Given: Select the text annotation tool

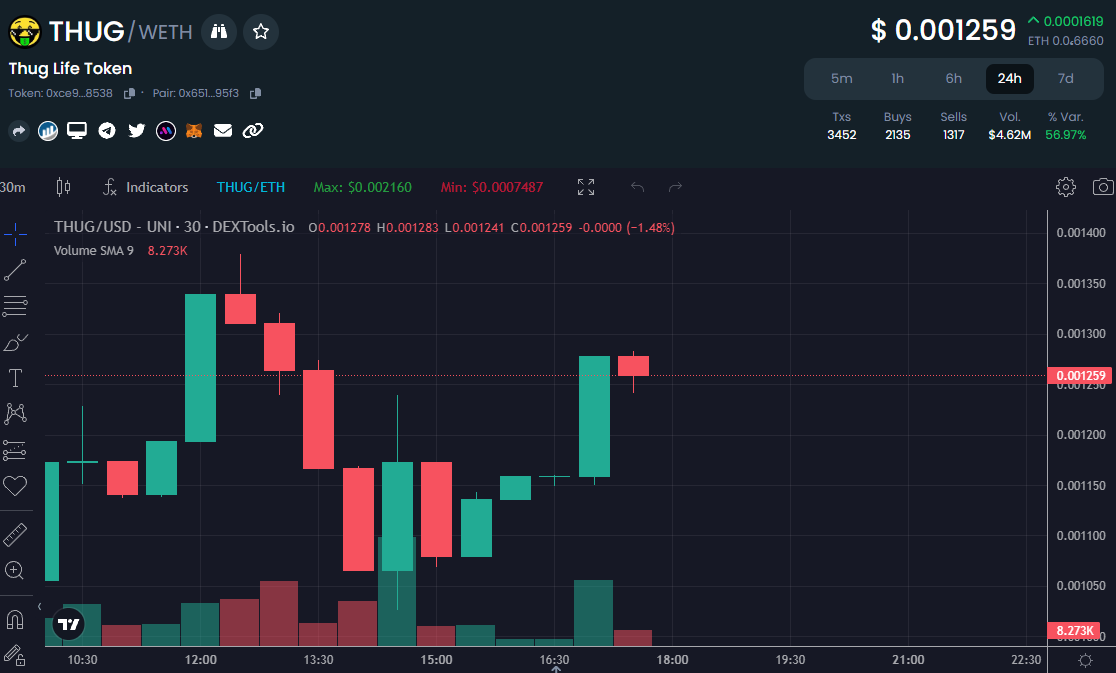Looking at the screenshot, I should click(x=15, y=378).
